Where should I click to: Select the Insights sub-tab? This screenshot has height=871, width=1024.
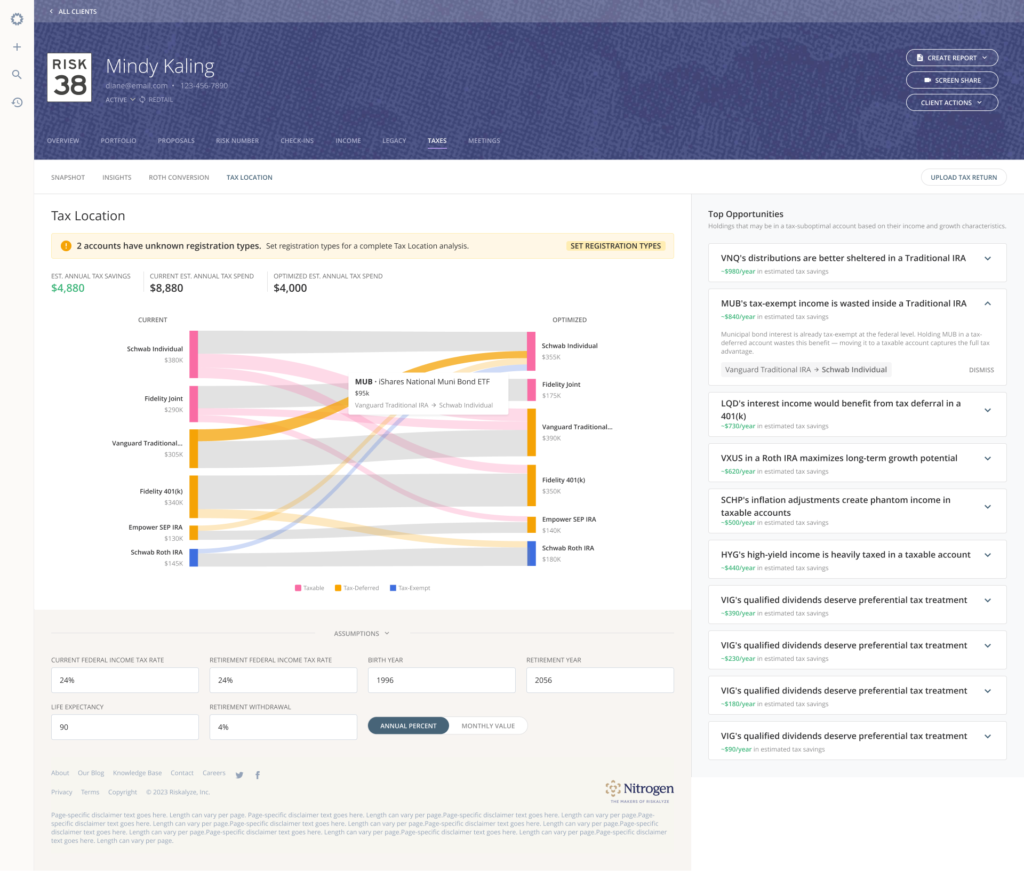pyautogui.click(x=117, y=178)
